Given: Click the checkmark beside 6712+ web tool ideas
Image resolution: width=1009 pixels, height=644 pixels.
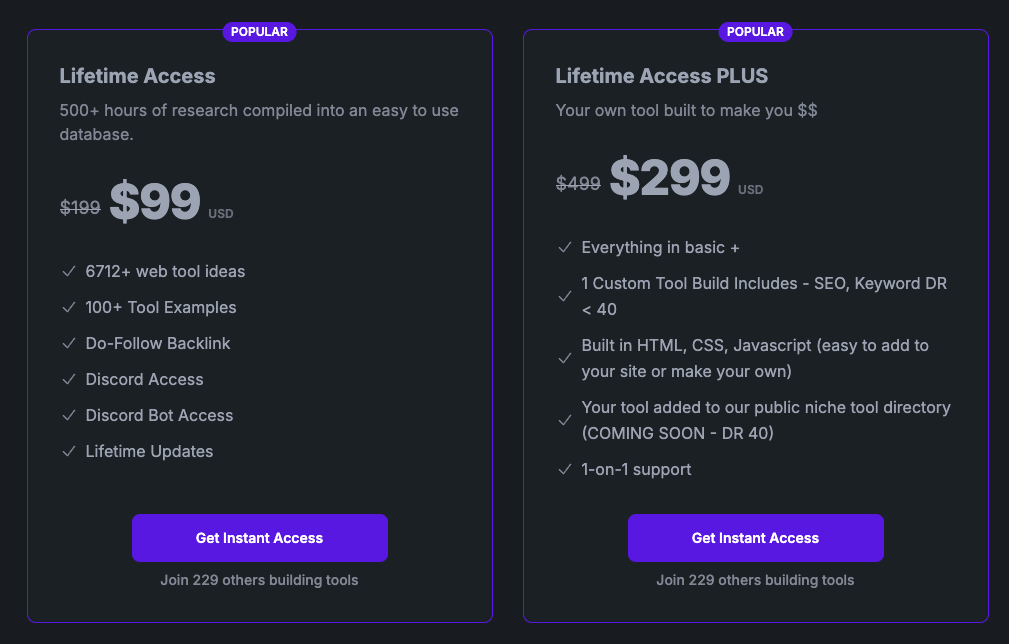Looking at the screenshot, I should 69,271.
